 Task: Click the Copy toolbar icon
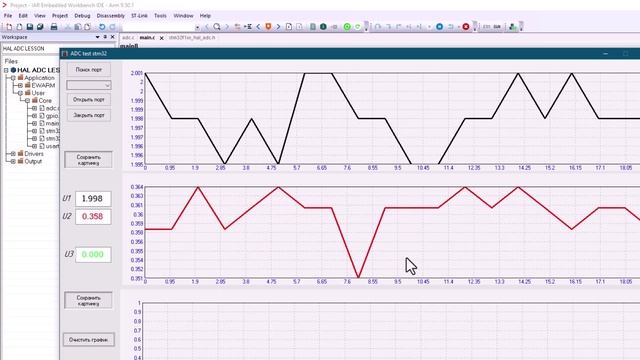coord(78,27)
